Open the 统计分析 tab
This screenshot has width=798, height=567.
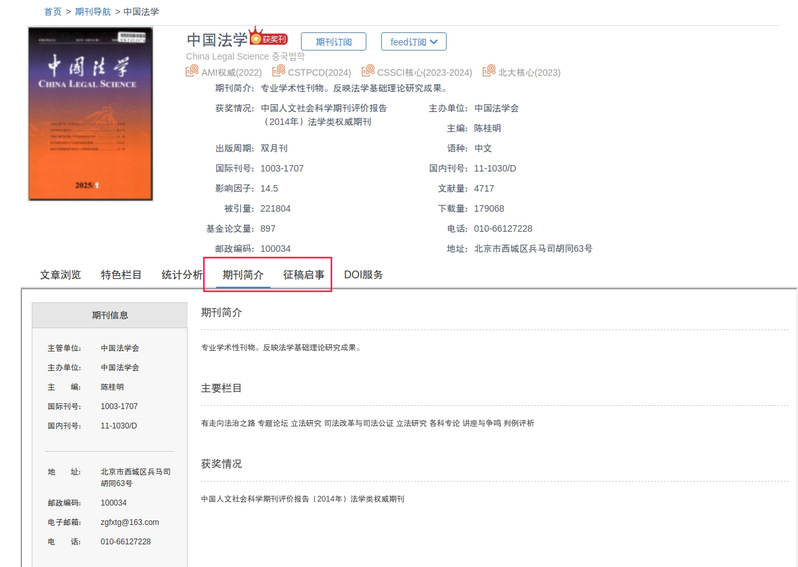tap(181, 275)
